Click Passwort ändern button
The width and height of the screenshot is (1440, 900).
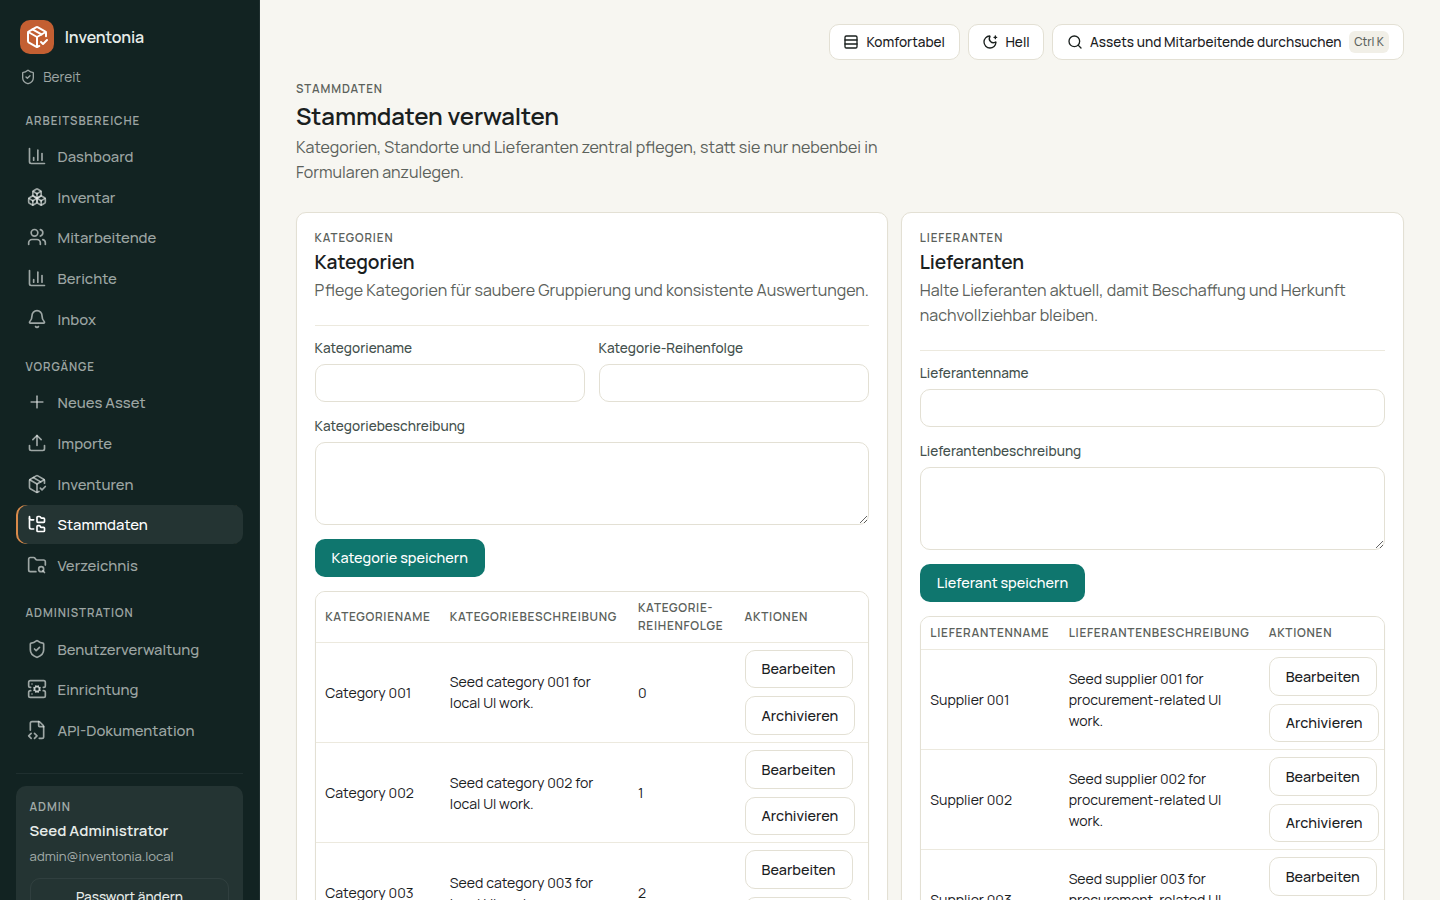tap(129, 890)
